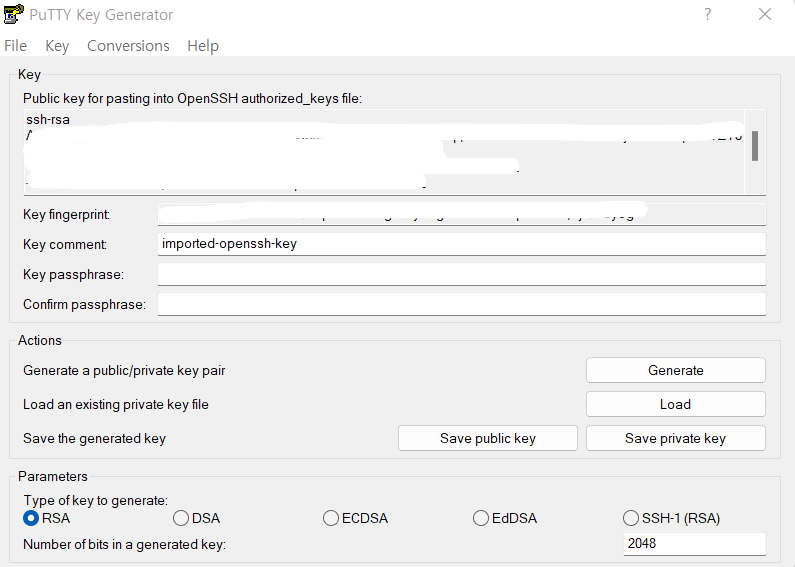Open the File menu
795x567 pixels.
[x=15, y=46]
